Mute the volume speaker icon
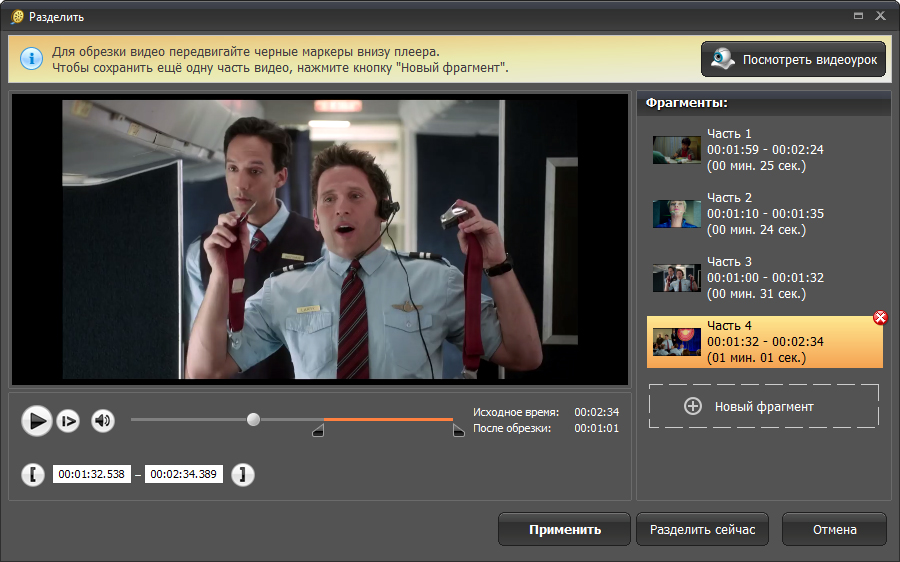The image size is (900, 562). (x=103, y=421)
